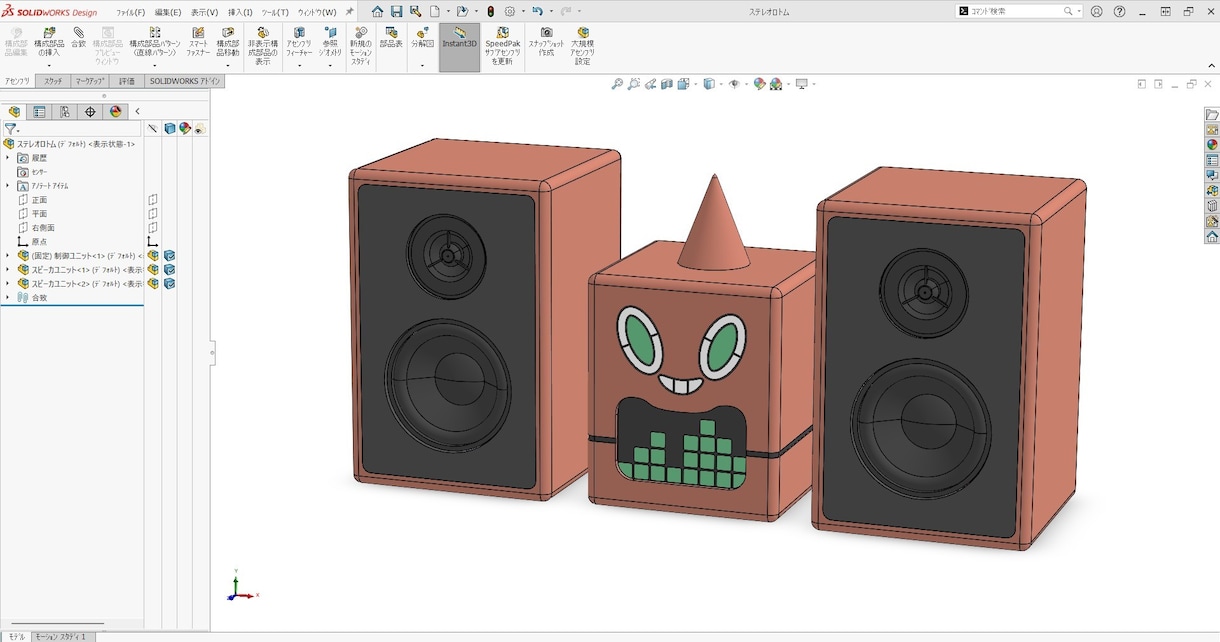Toggle visibility of 正面 plane in display pane

pos(153,200)
